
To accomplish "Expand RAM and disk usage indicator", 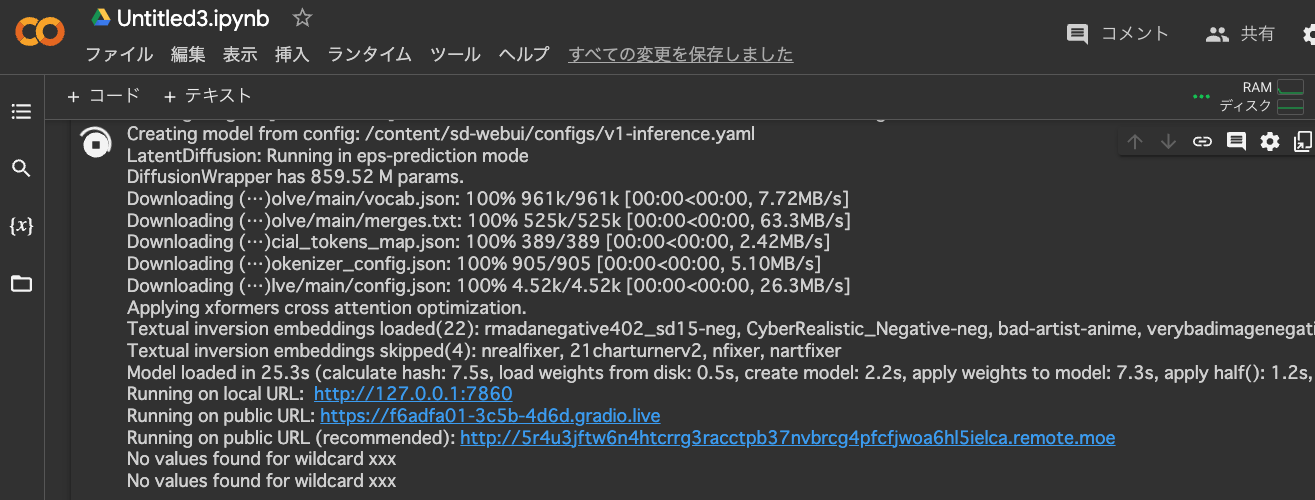I will click(1262, 97).
